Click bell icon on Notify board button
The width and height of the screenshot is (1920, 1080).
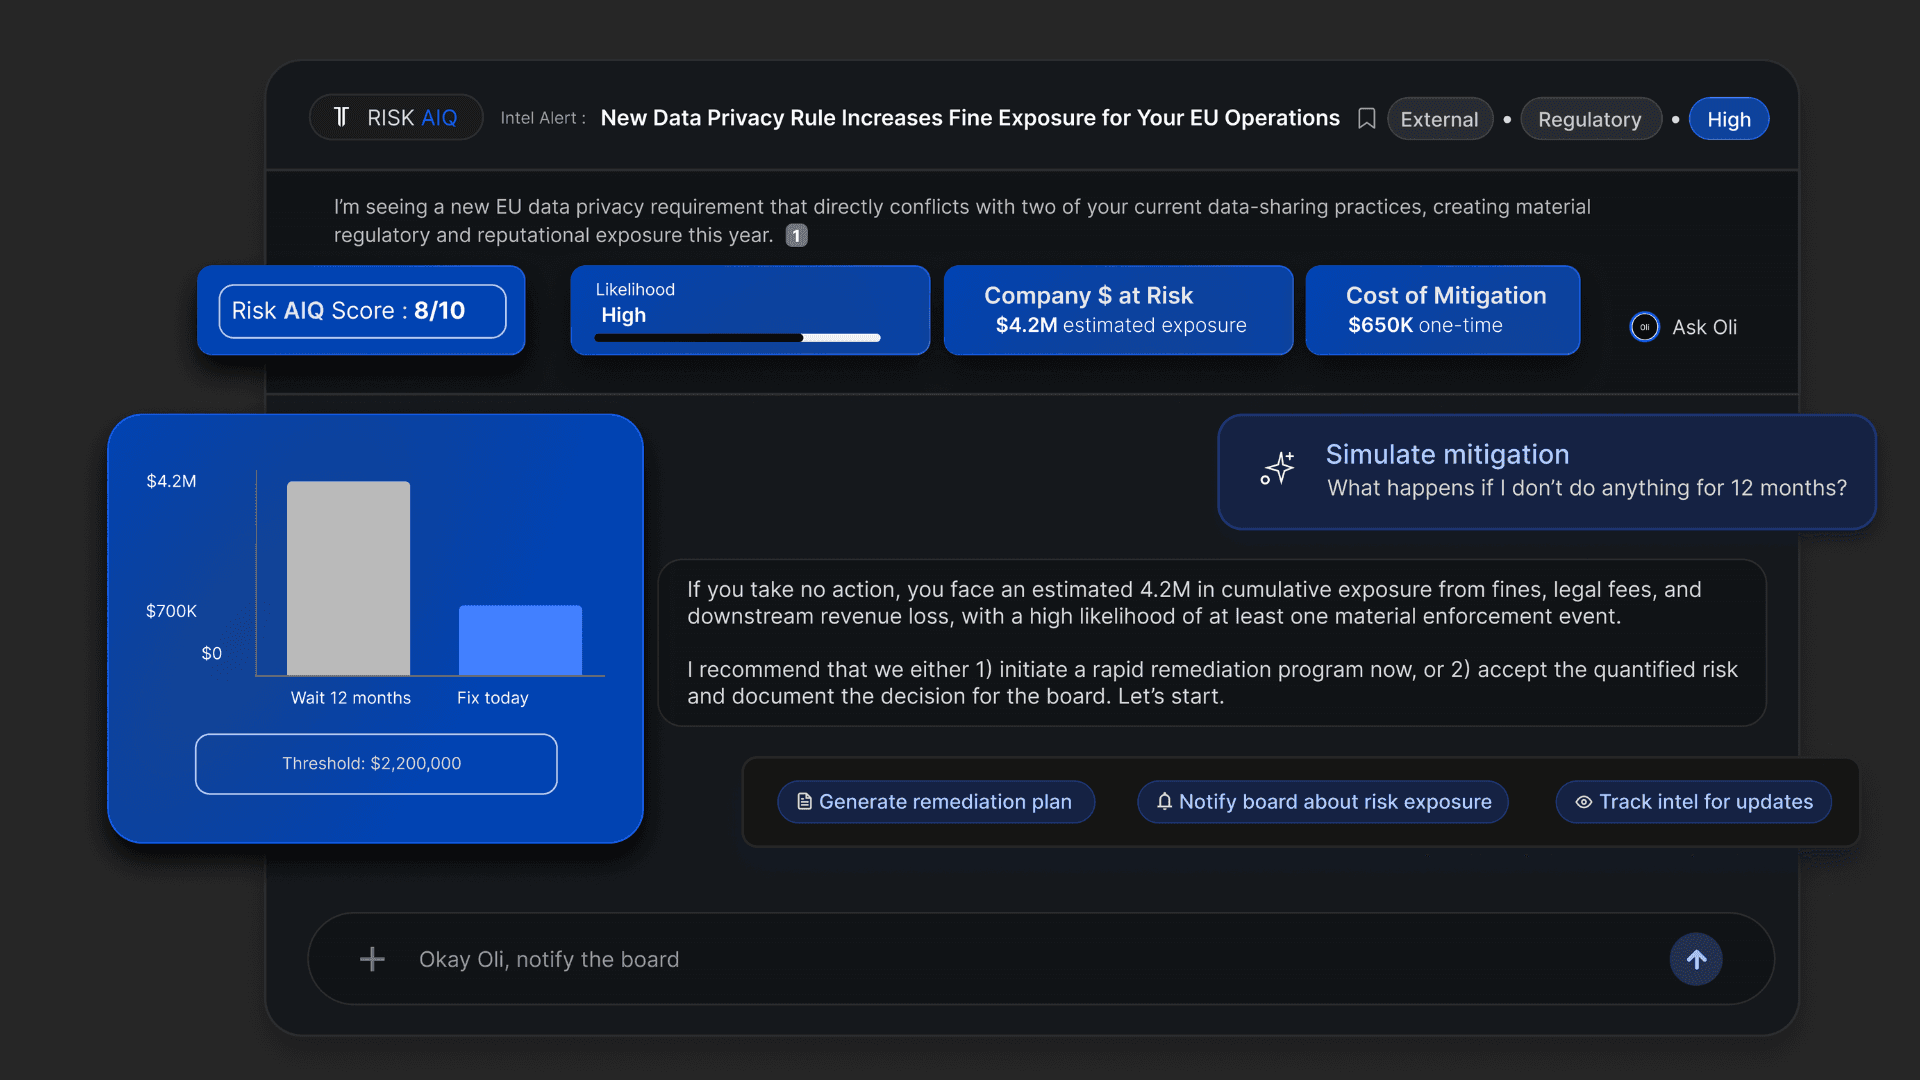coord(1164,802)
